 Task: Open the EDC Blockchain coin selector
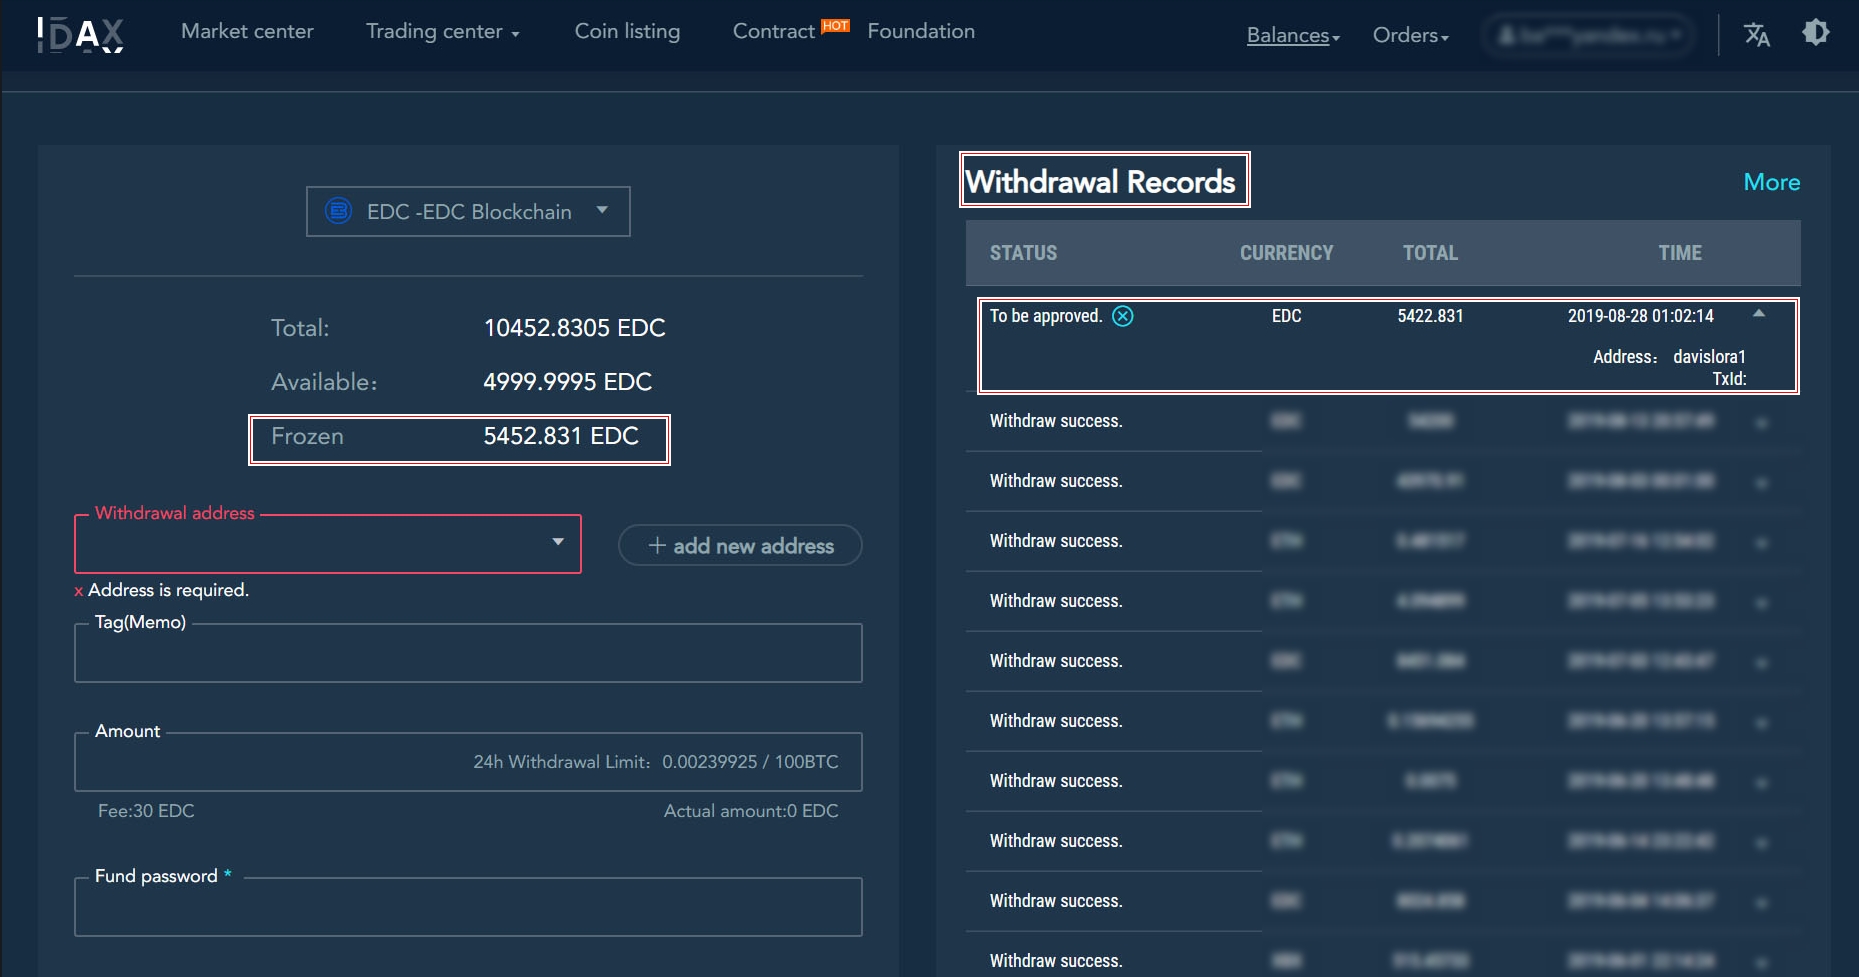468,211
